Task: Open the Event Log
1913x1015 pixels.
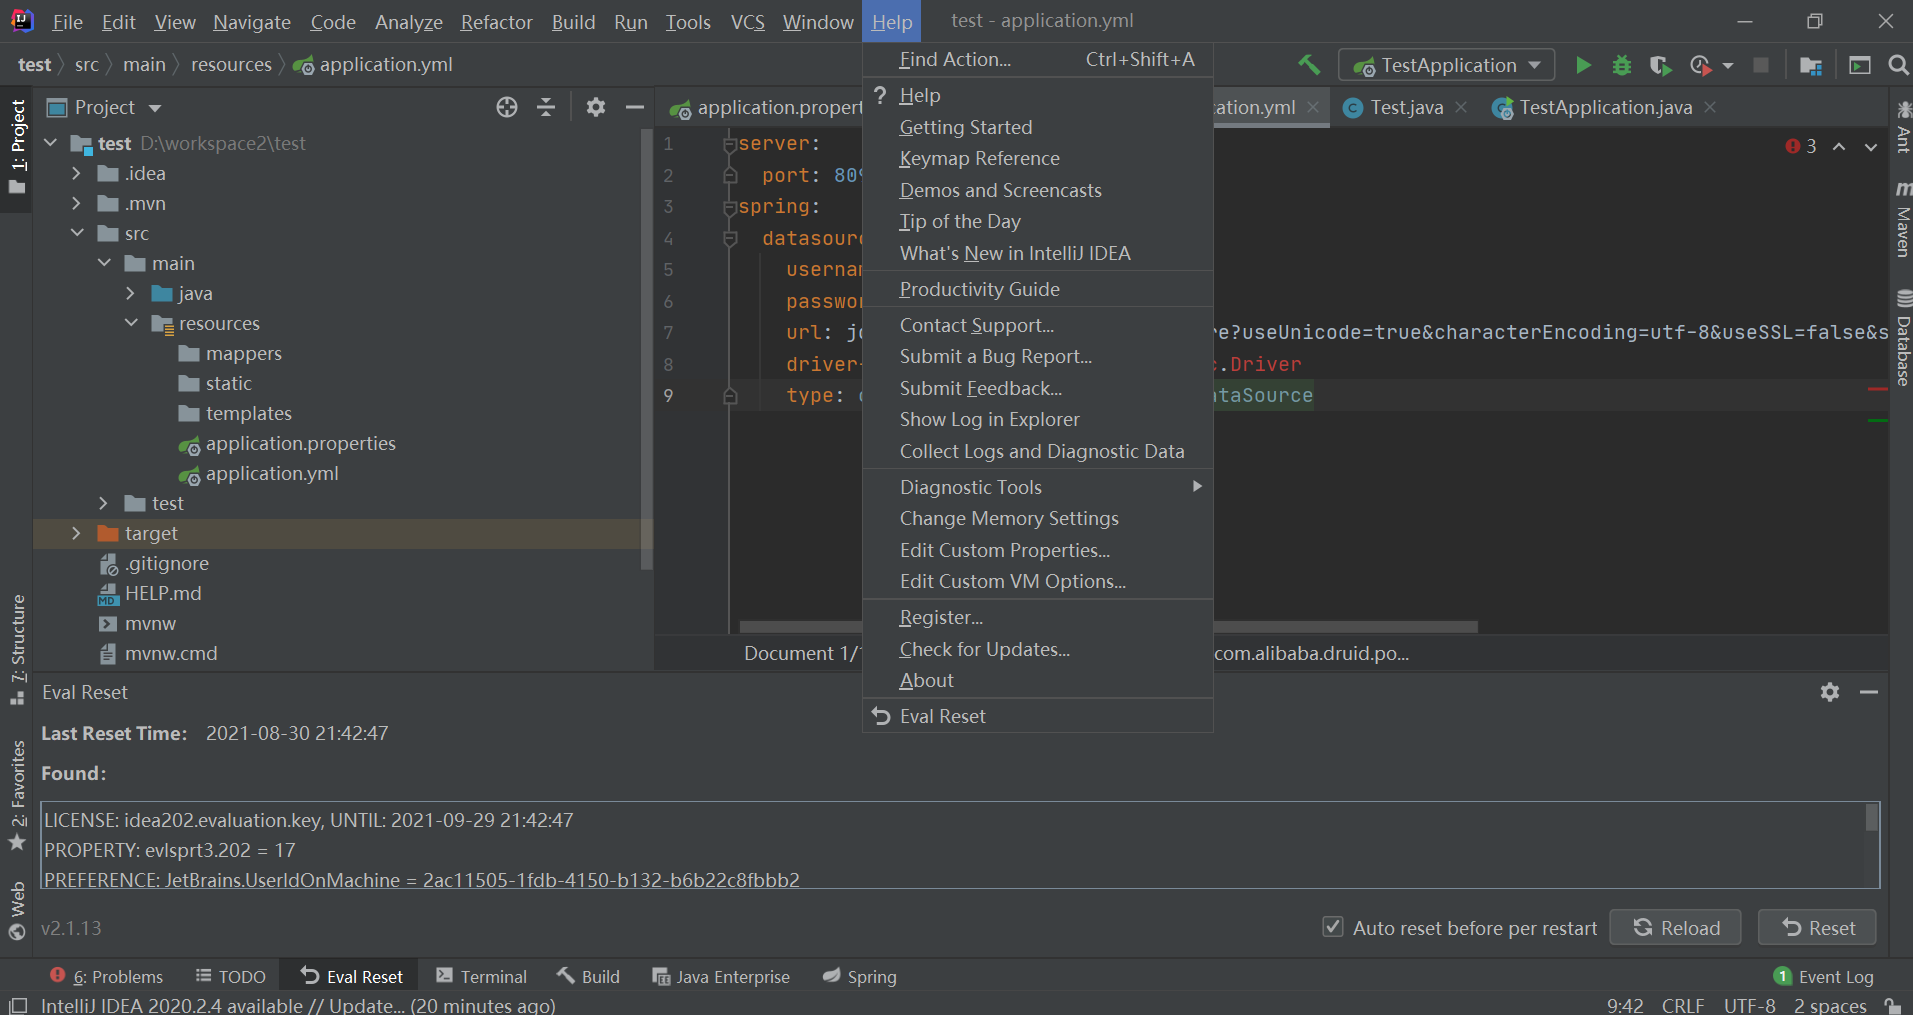Action: coord(1824,977)
